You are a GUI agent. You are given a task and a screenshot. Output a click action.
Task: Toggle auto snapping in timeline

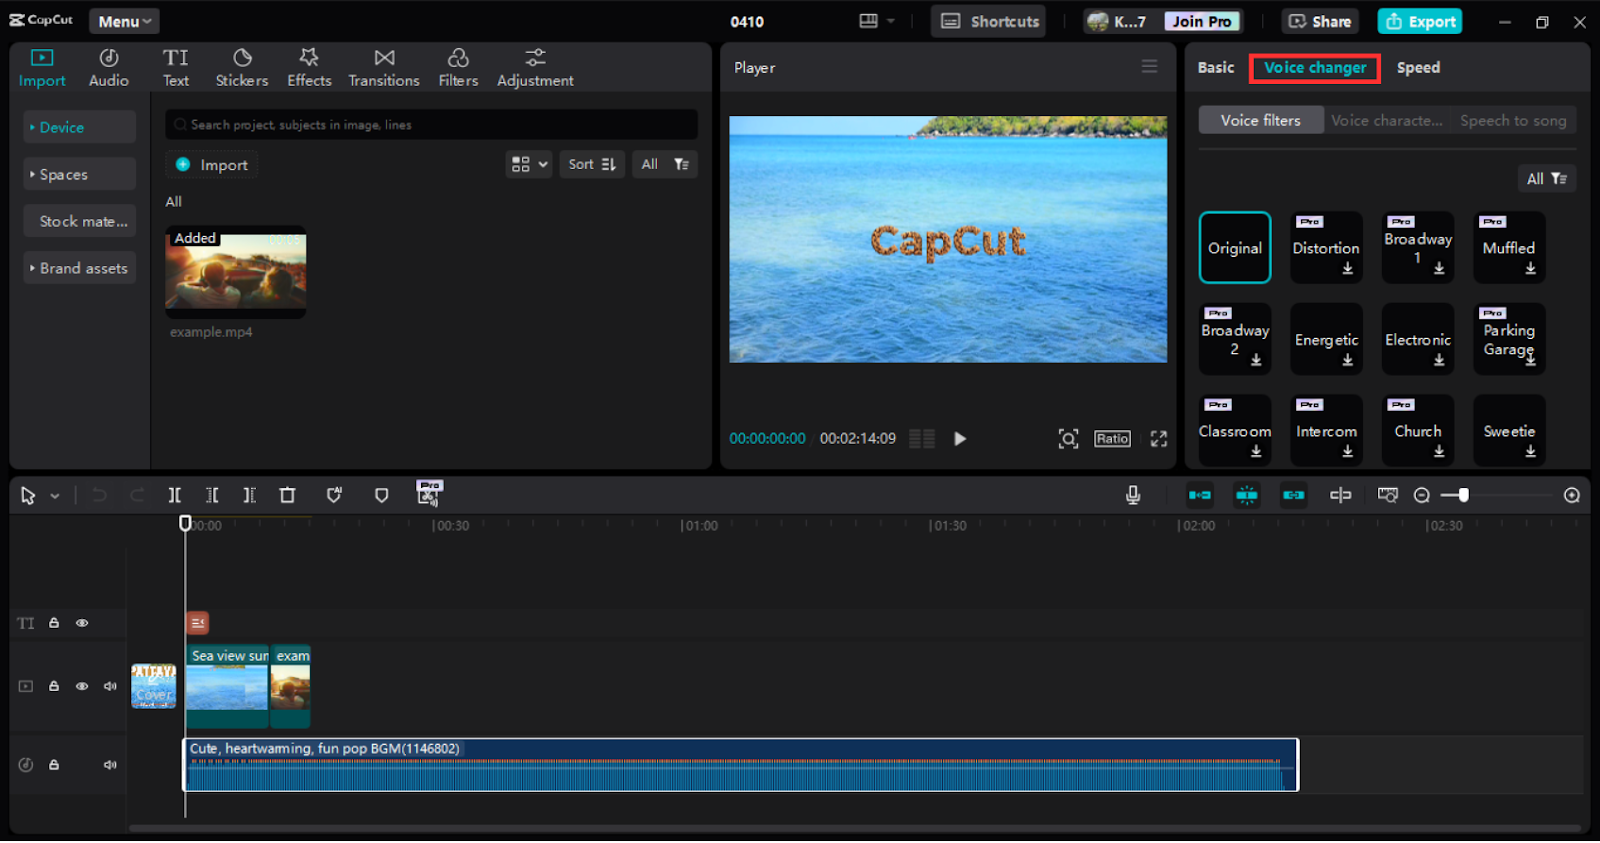coord(1247,495)
